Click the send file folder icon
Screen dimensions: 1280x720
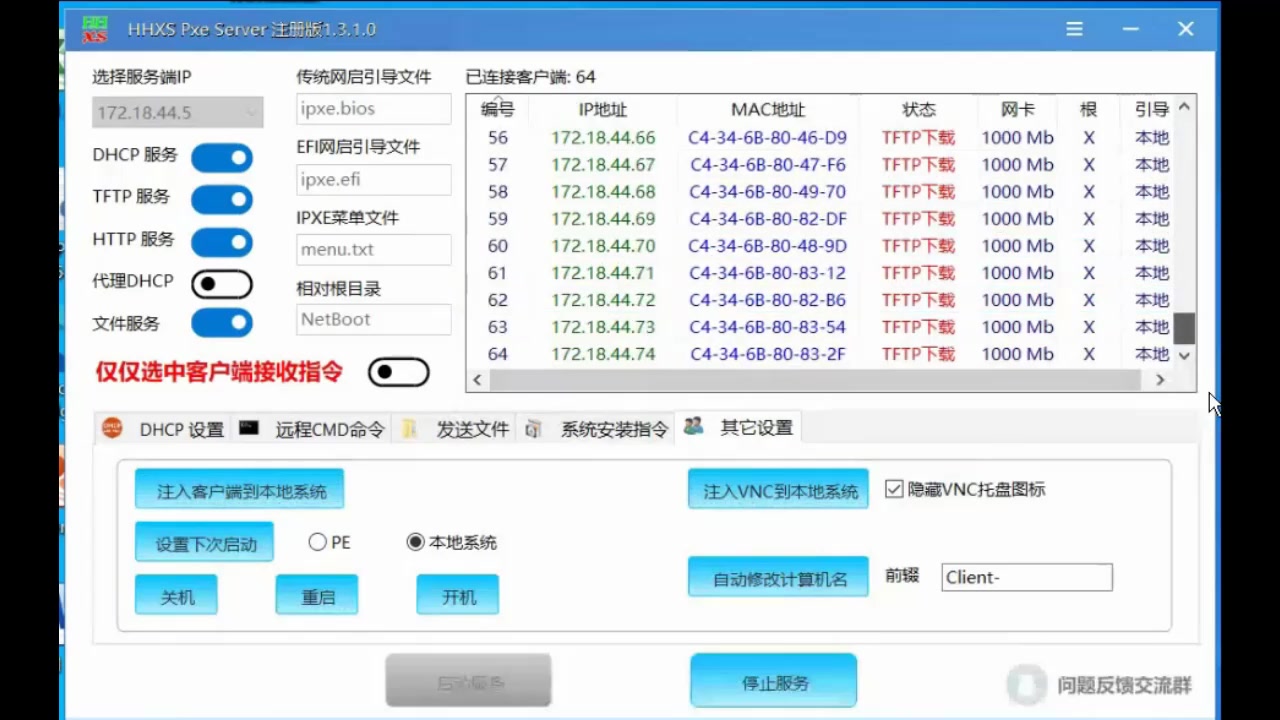409,429
